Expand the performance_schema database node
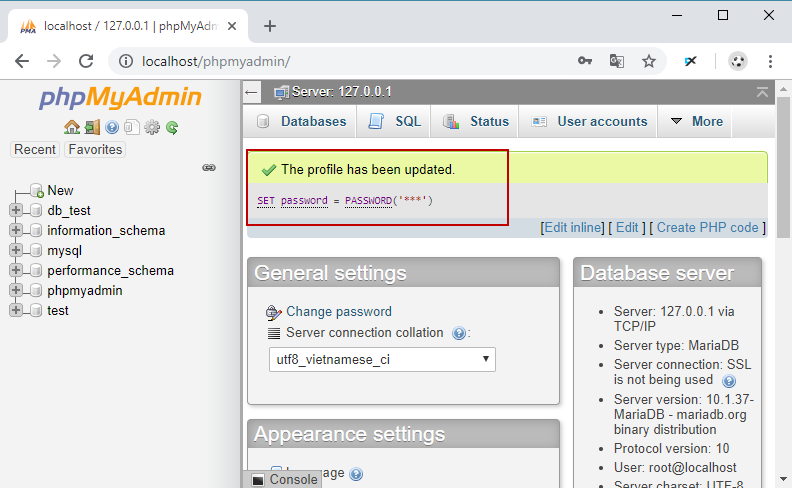The width and height of the screenshot is (792, 488). click(16, 270)
